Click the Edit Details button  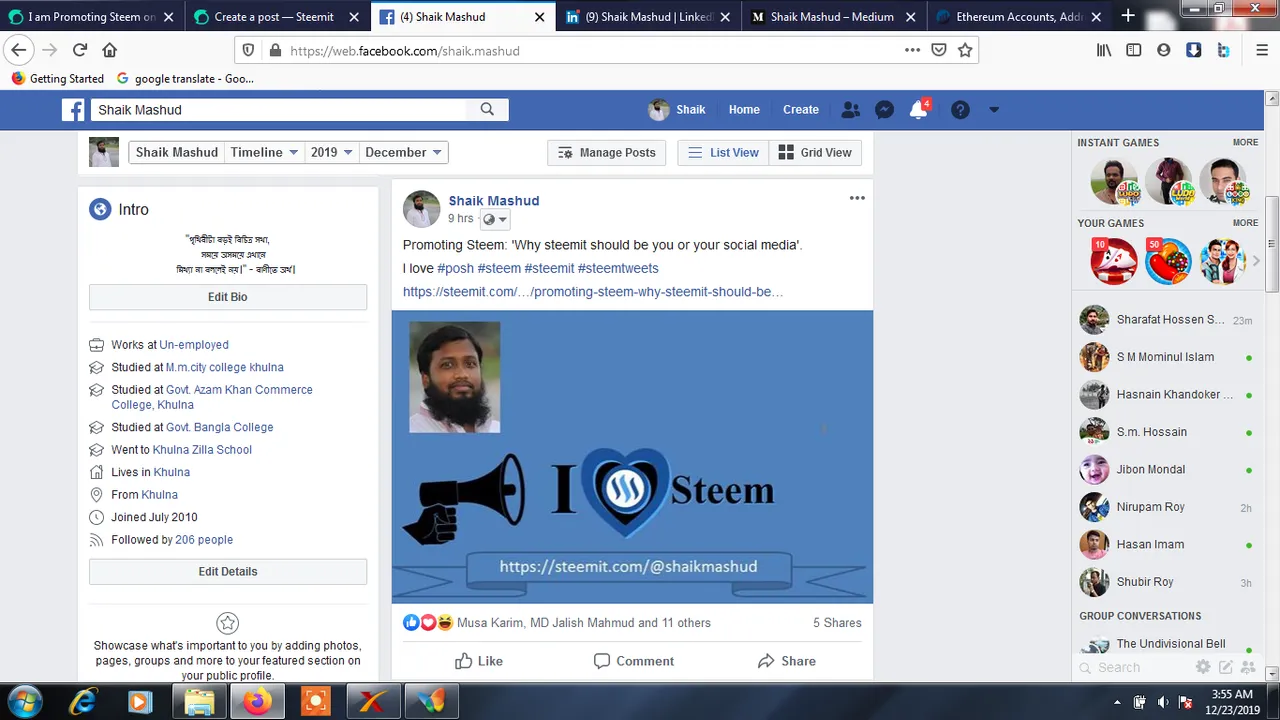[228, 571]
